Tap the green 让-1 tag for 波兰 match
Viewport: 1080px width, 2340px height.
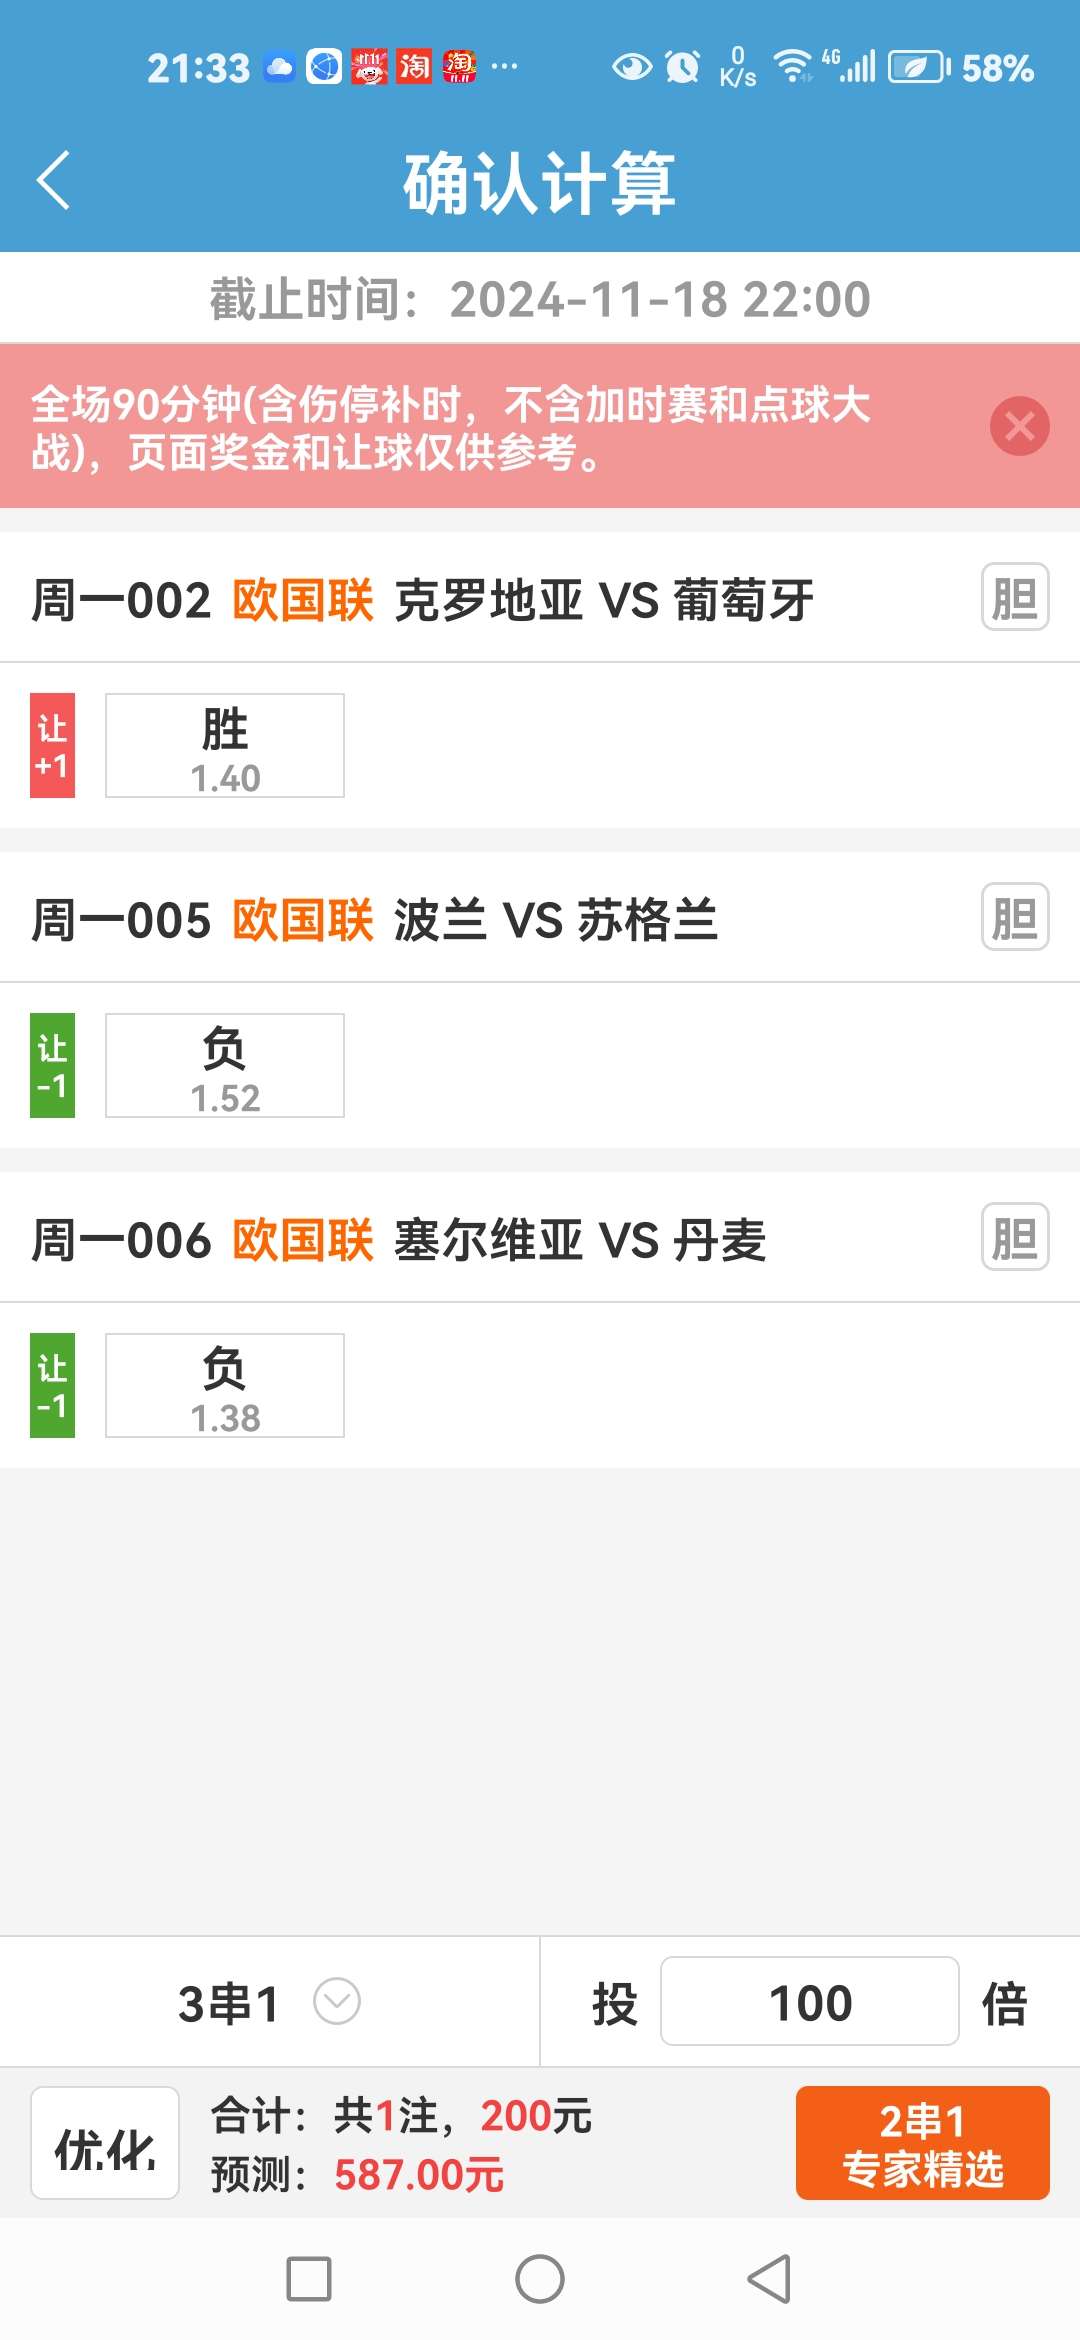pos(53,1066)
